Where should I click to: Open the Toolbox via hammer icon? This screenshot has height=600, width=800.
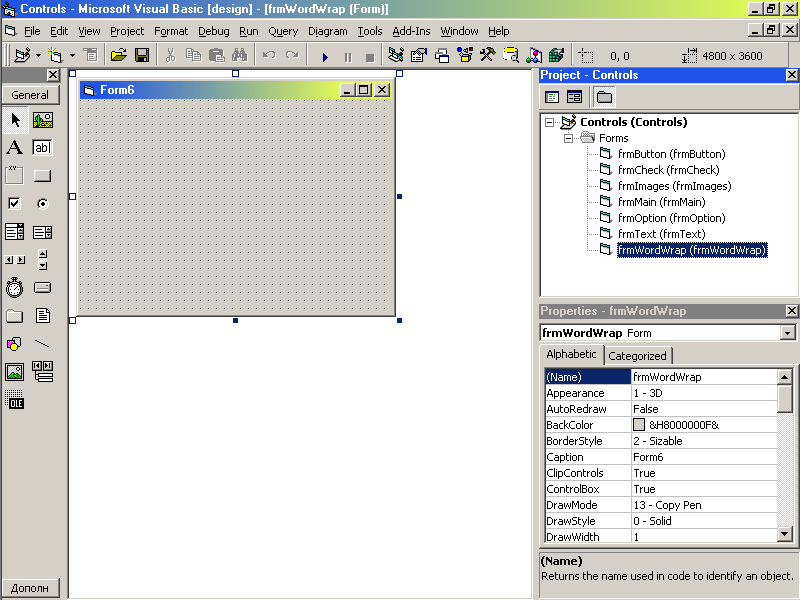coord(488,55)
